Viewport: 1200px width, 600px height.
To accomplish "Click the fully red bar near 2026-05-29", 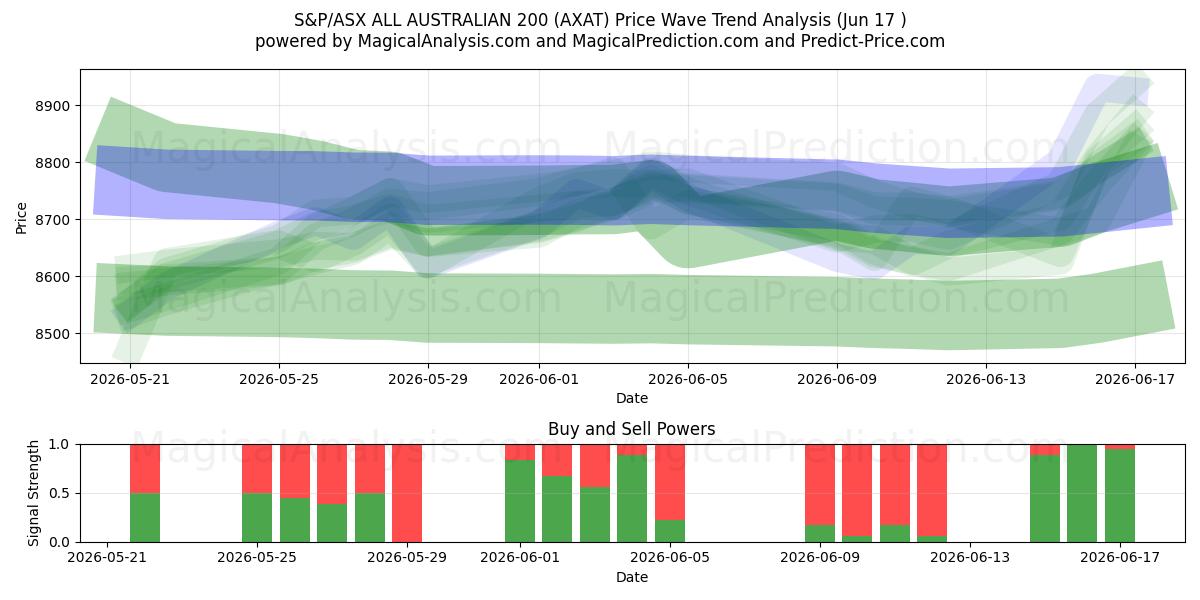I will (407, 493).
